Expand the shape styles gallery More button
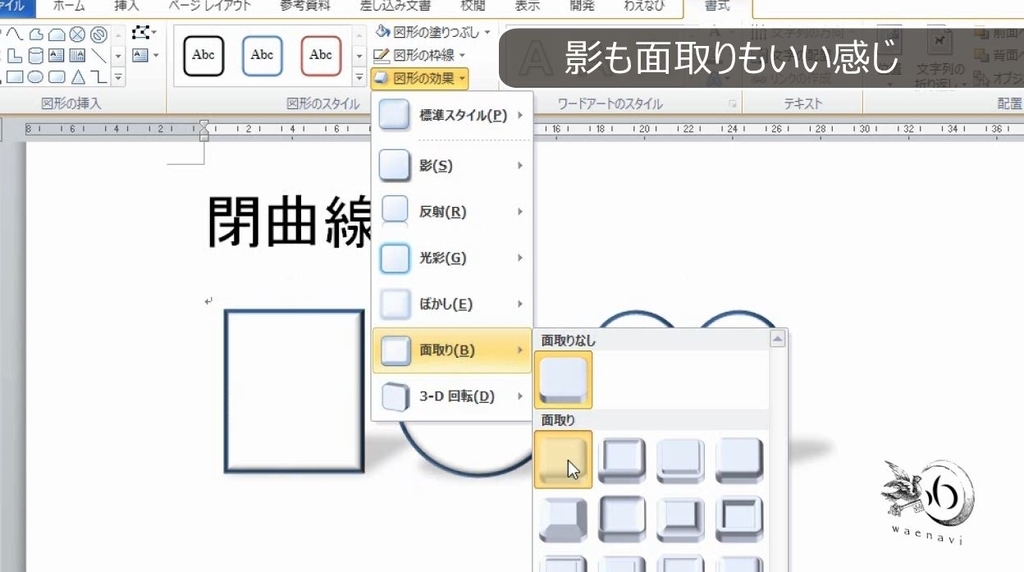This screenshot has width=1024, height=572. point(359,77)
